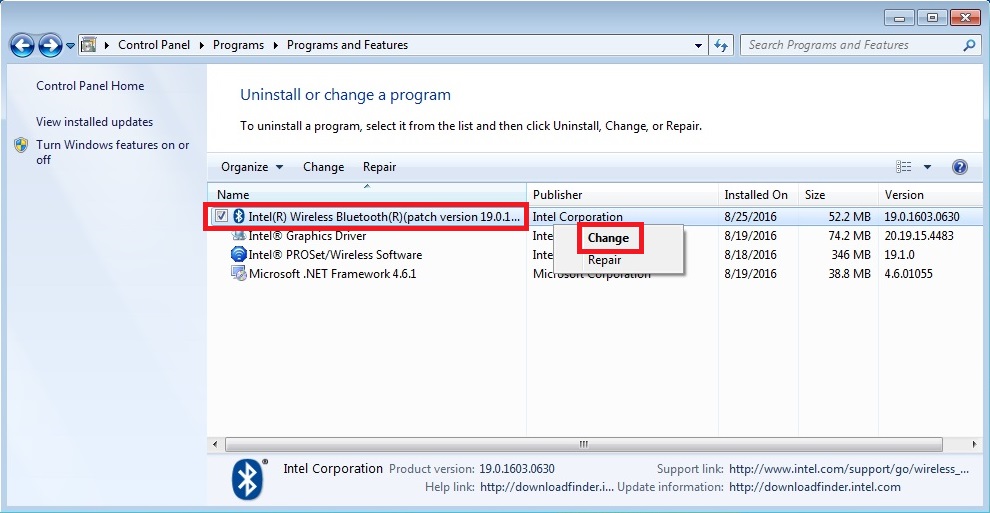
Task: Open the address bar history dropdown
Action: coord(698,45)
